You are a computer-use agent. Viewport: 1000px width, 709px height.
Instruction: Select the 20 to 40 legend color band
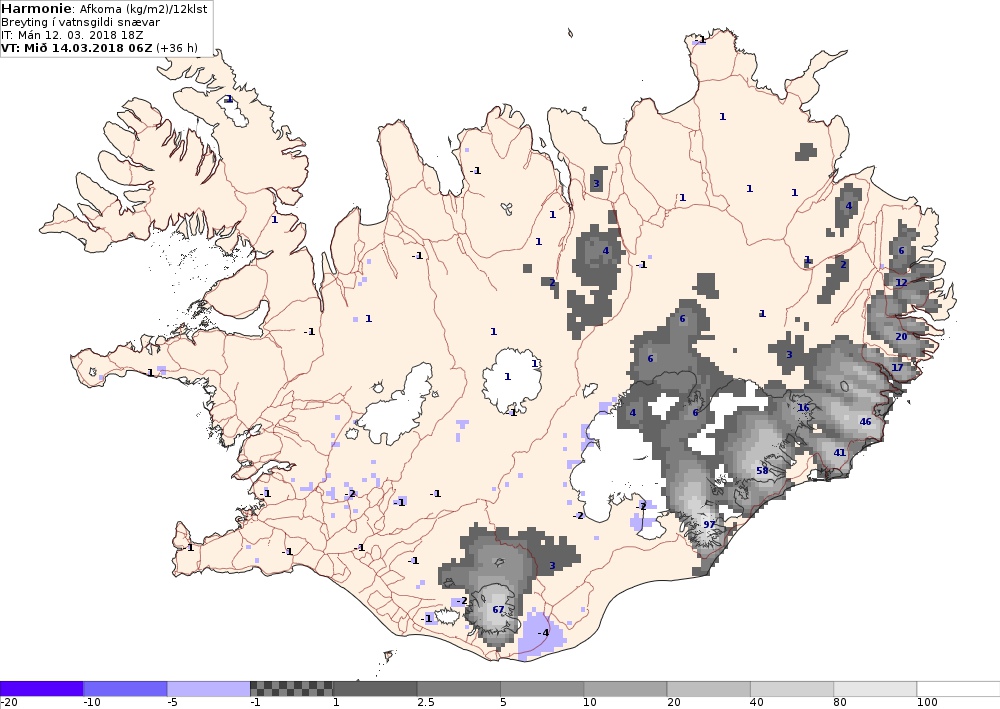pos(709,689)
